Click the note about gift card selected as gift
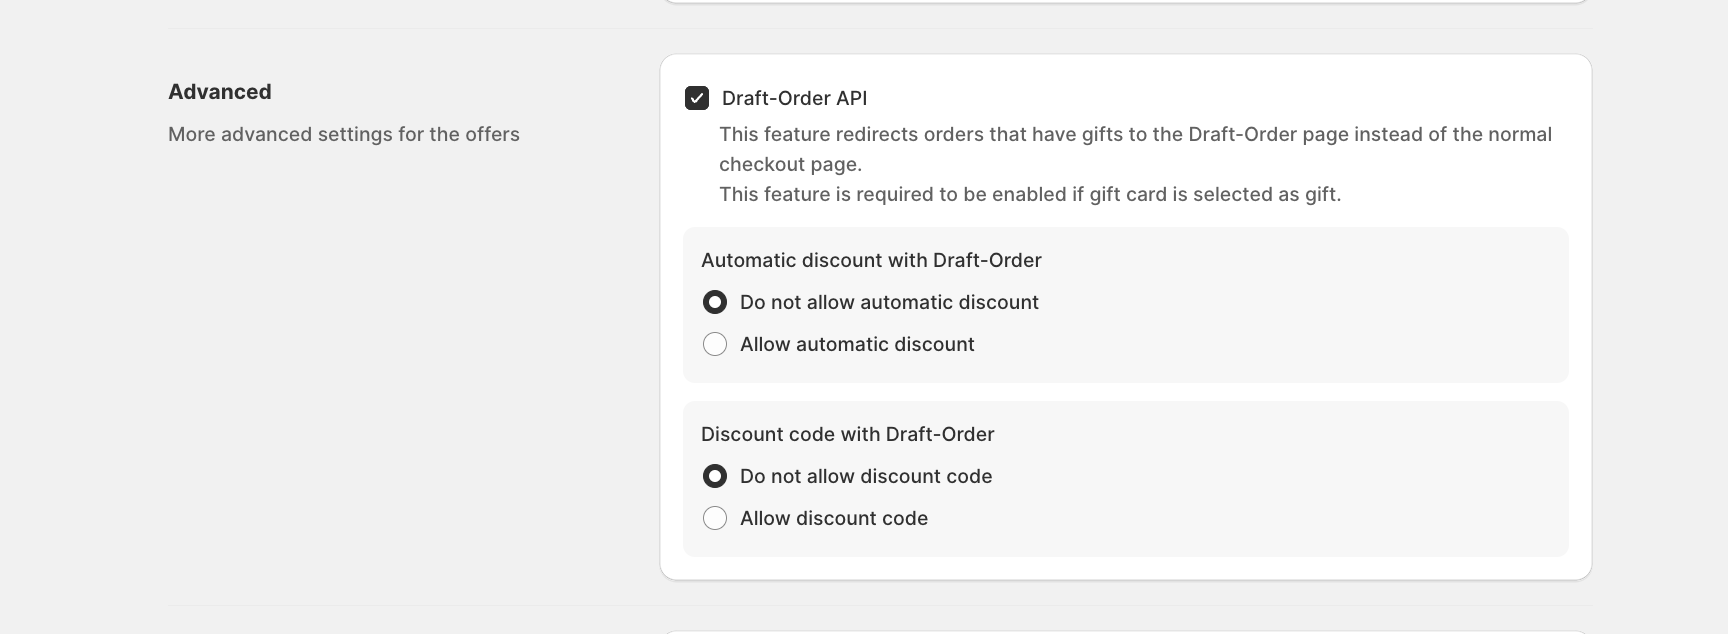Viewport: 1728px width, 634px height. tap(1030, 194)
